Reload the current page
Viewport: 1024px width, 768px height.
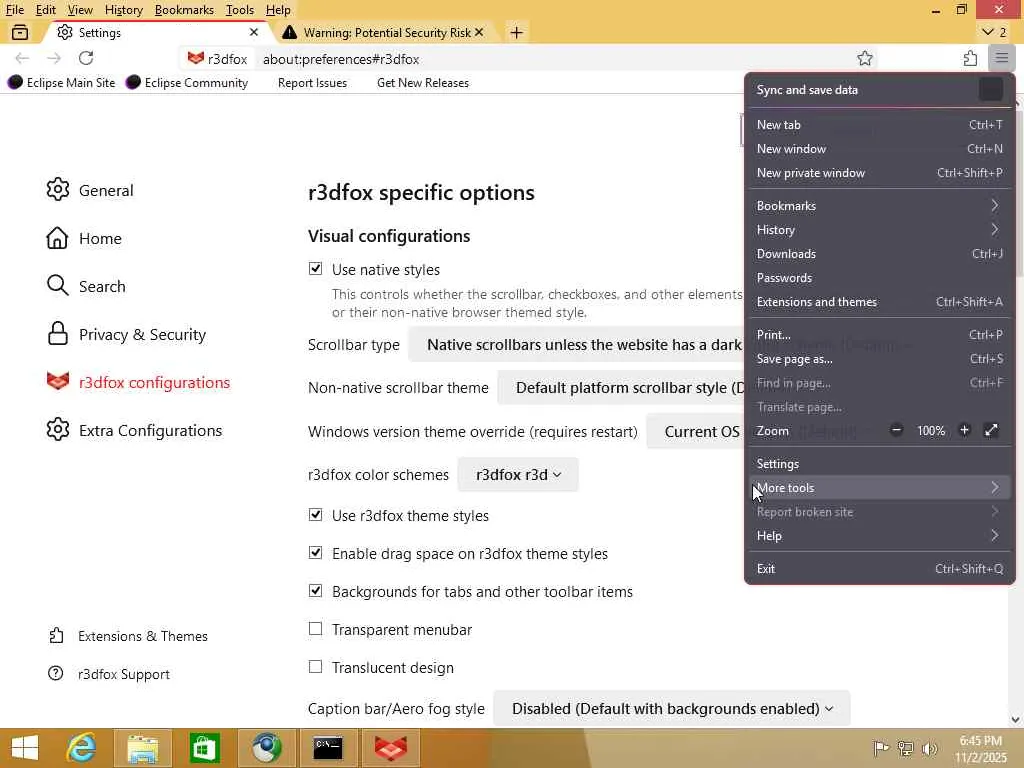click(x=86, y=59)
